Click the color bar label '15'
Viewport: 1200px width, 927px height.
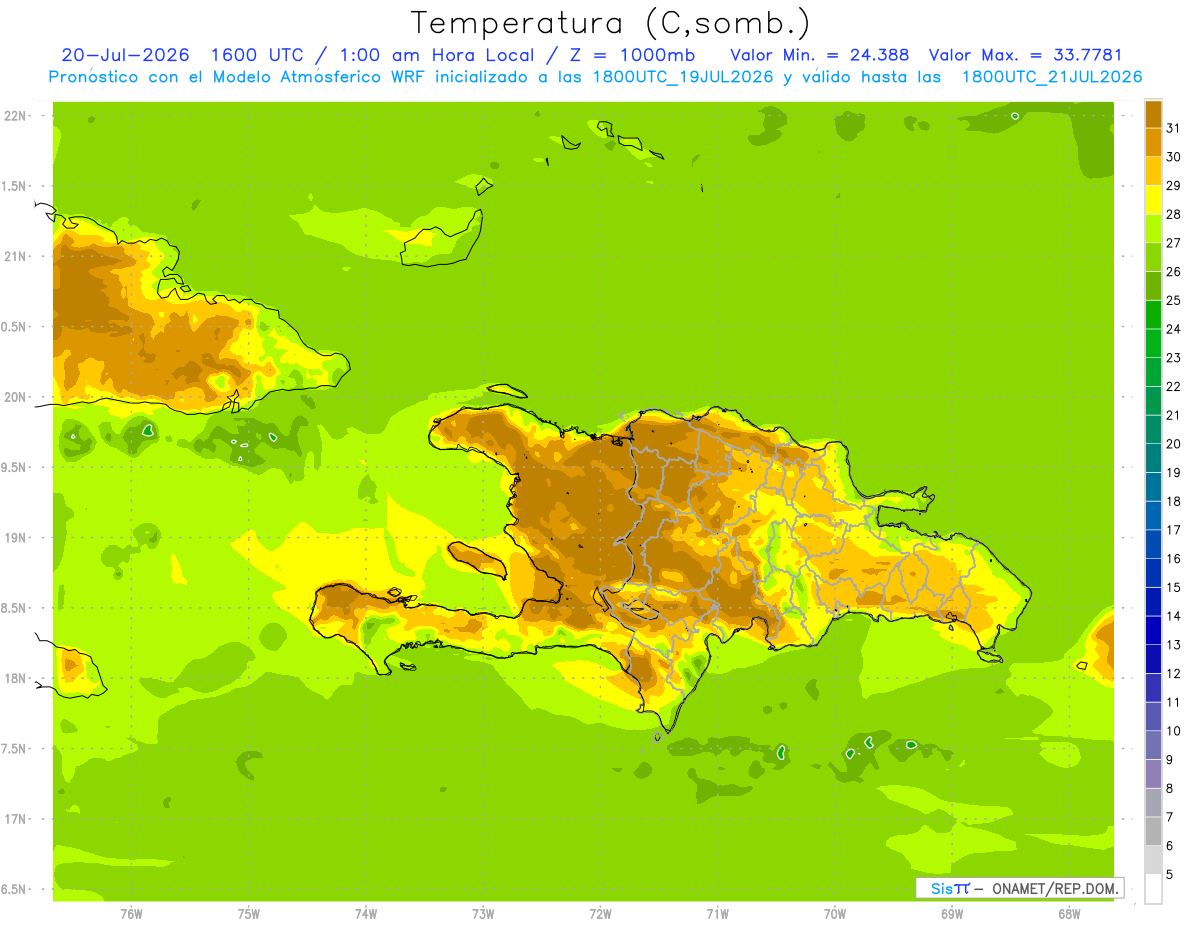[x=1174, y=587]
